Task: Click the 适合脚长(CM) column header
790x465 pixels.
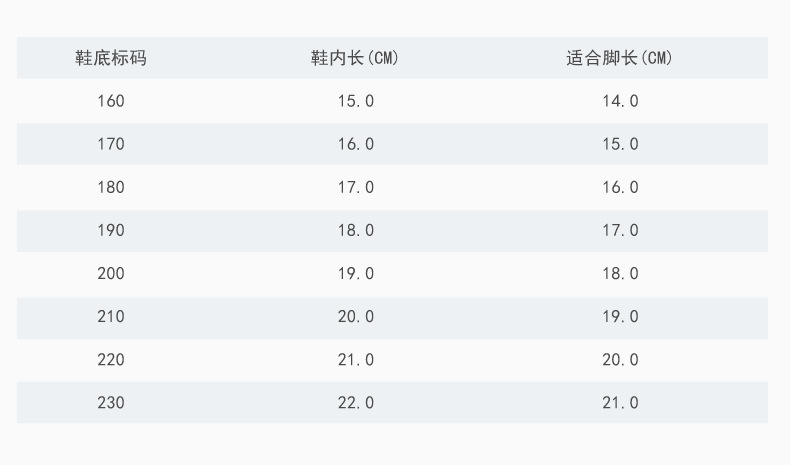Action: tap(619, 58)
